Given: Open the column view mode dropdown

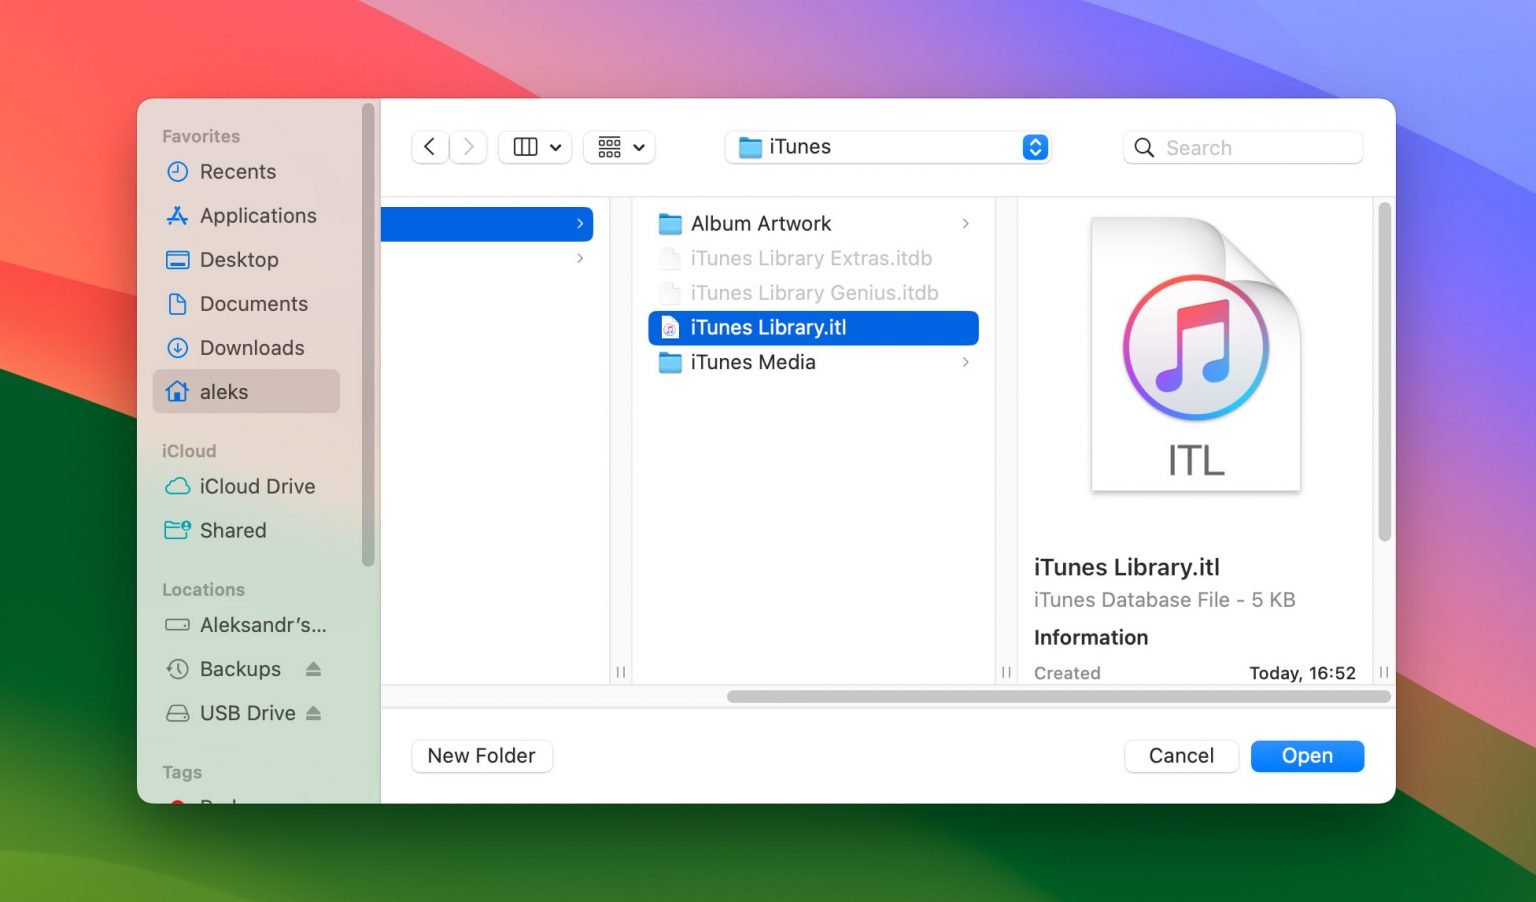Looking at the screenshot, I should [x=536, y=147].
